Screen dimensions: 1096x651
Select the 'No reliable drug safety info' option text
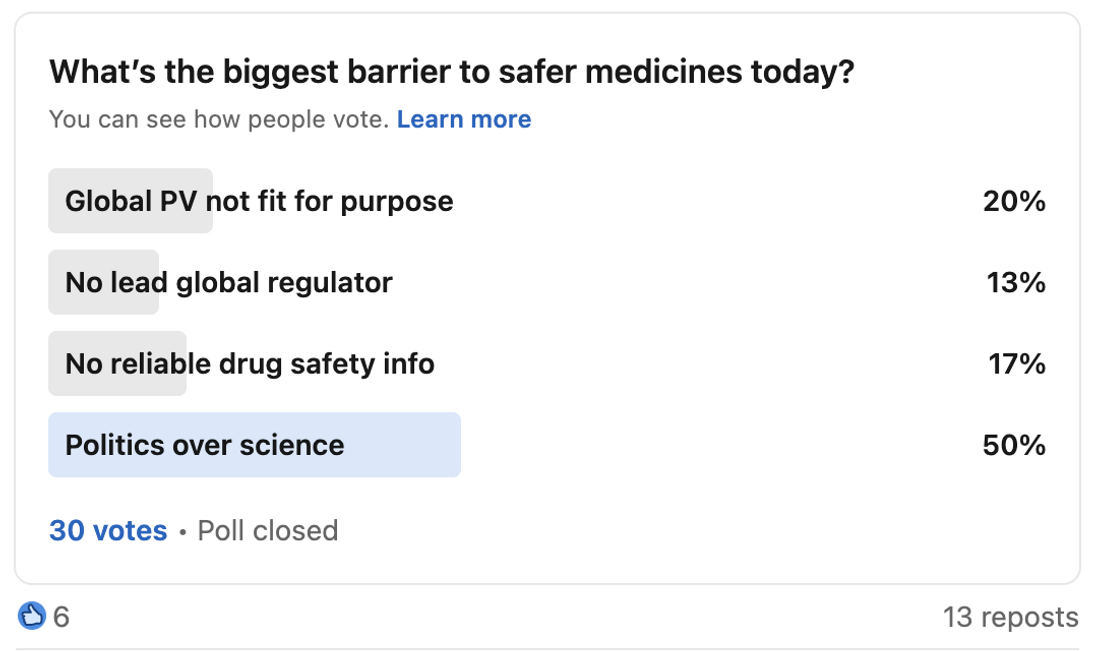250,364
